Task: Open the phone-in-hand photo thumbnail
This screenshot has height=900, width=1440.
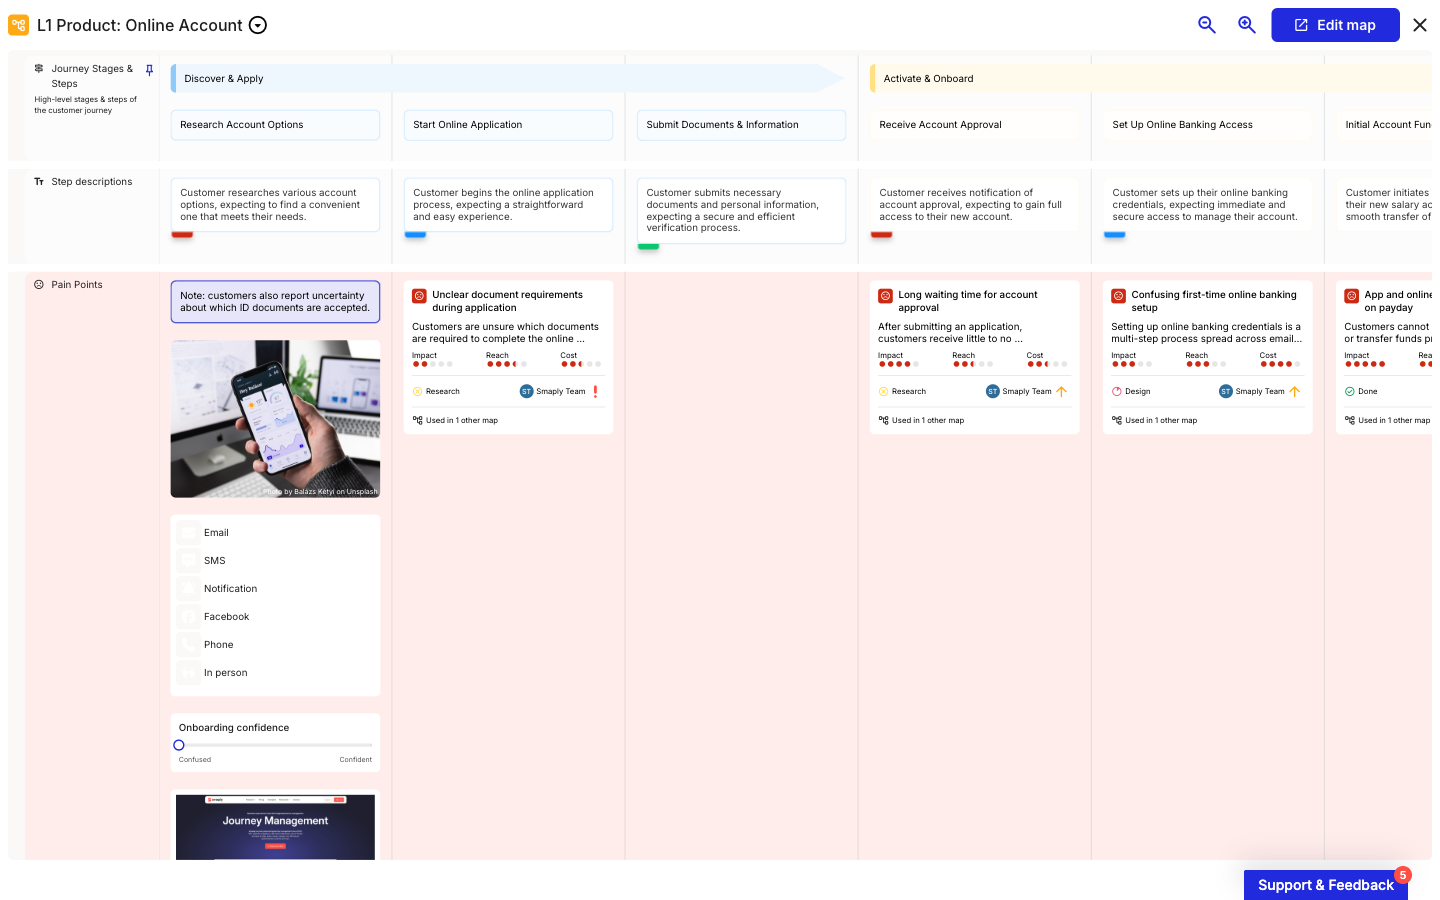Action: point(275,419)
